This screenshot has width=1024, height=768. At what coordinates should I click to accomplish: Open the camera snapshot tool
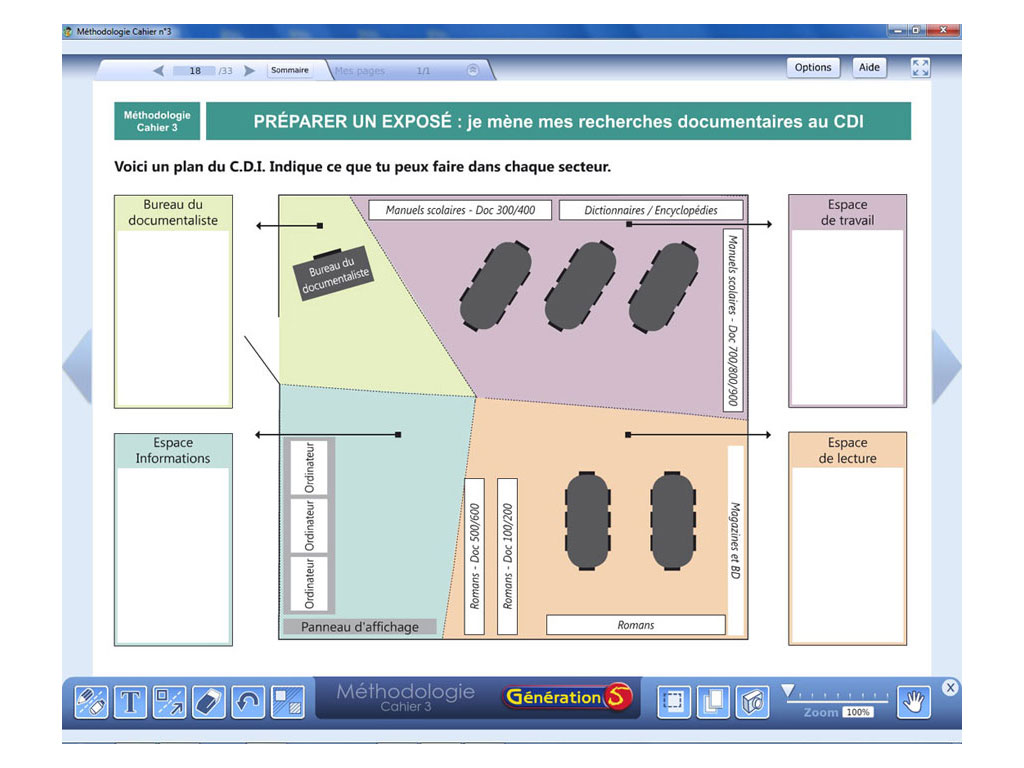point(752,702)
